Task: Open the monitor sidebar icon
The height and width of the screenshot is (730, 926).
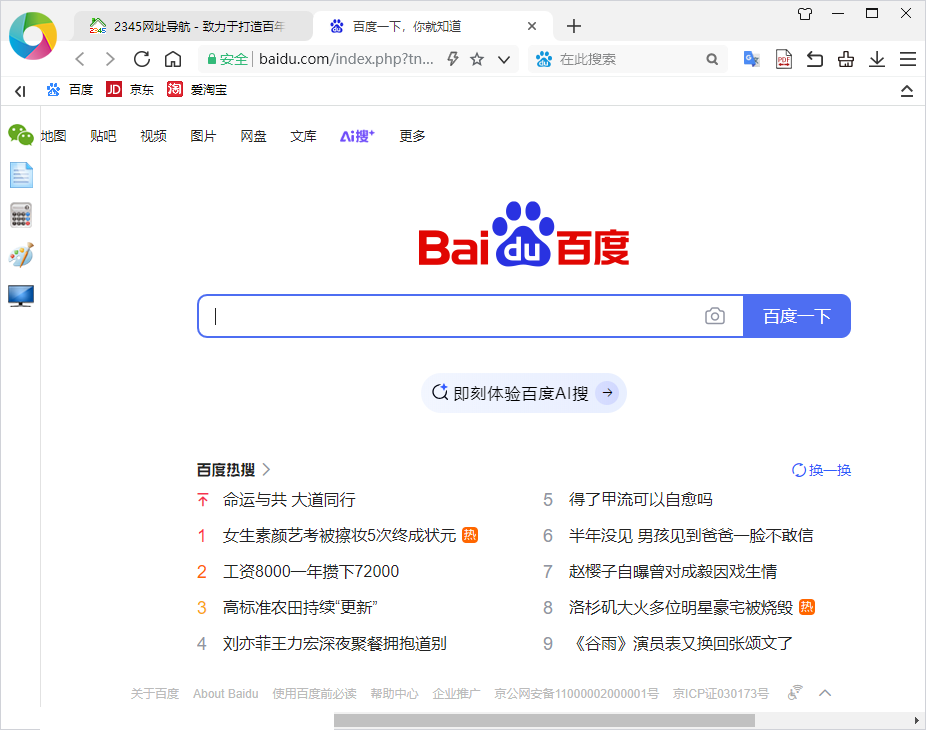Action: (x=21, y=295)
